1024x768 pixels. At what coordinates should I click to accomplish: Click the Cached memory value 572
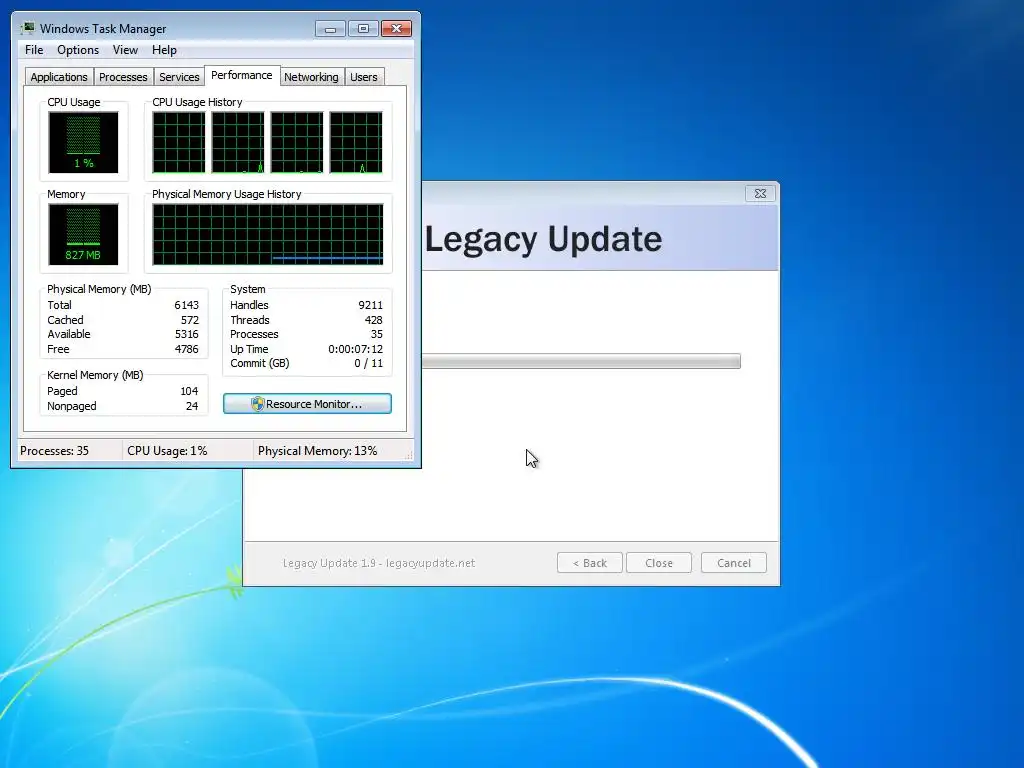pyautogui.click(x=189, y=320)
